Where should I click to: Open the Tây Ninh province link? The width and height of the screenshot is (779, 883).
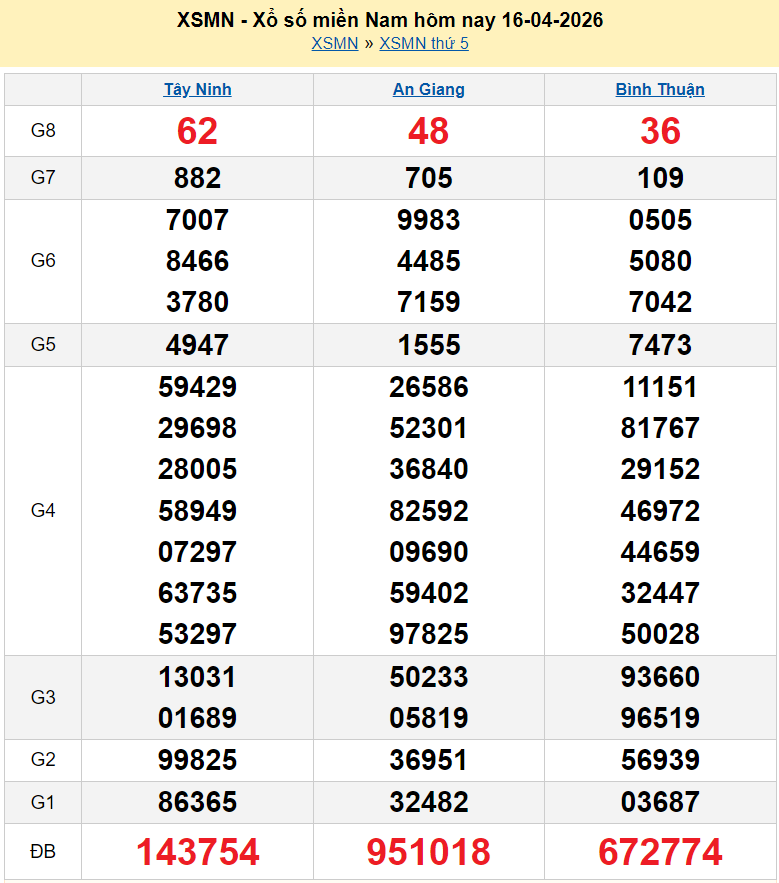click(197, 89)
